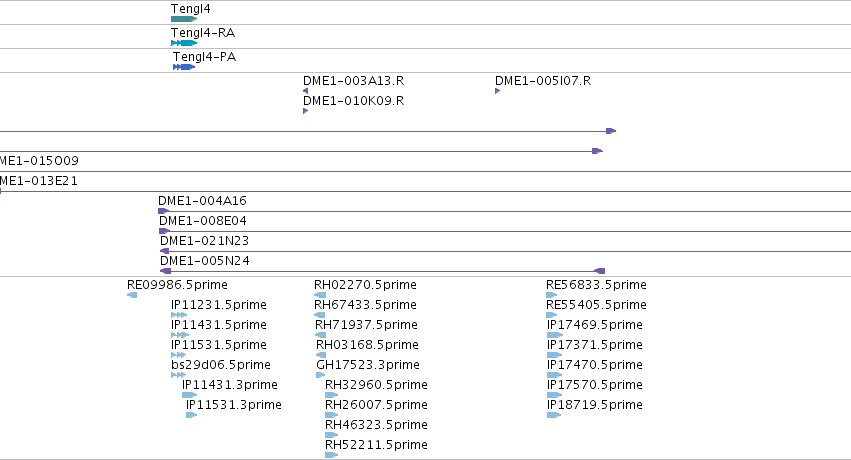This screenshot has height=460, width=851.
Task: Select the IP18719.5prime feature arrow
Action: [x=554, y=415]
